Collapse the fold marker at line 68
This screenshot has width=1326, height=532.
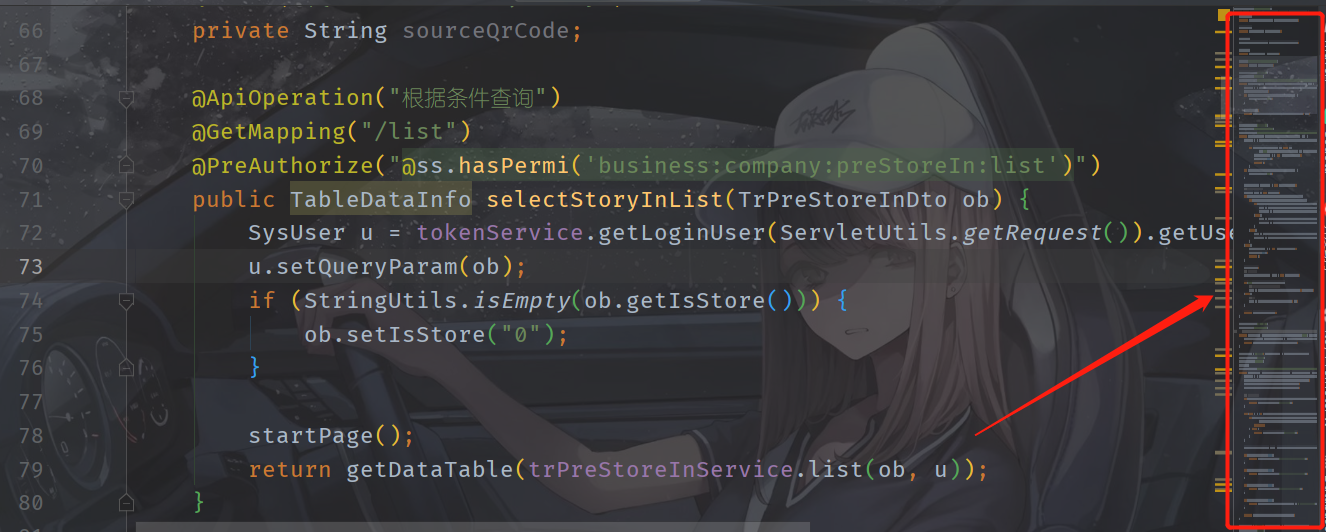click(x=126, y=98)
